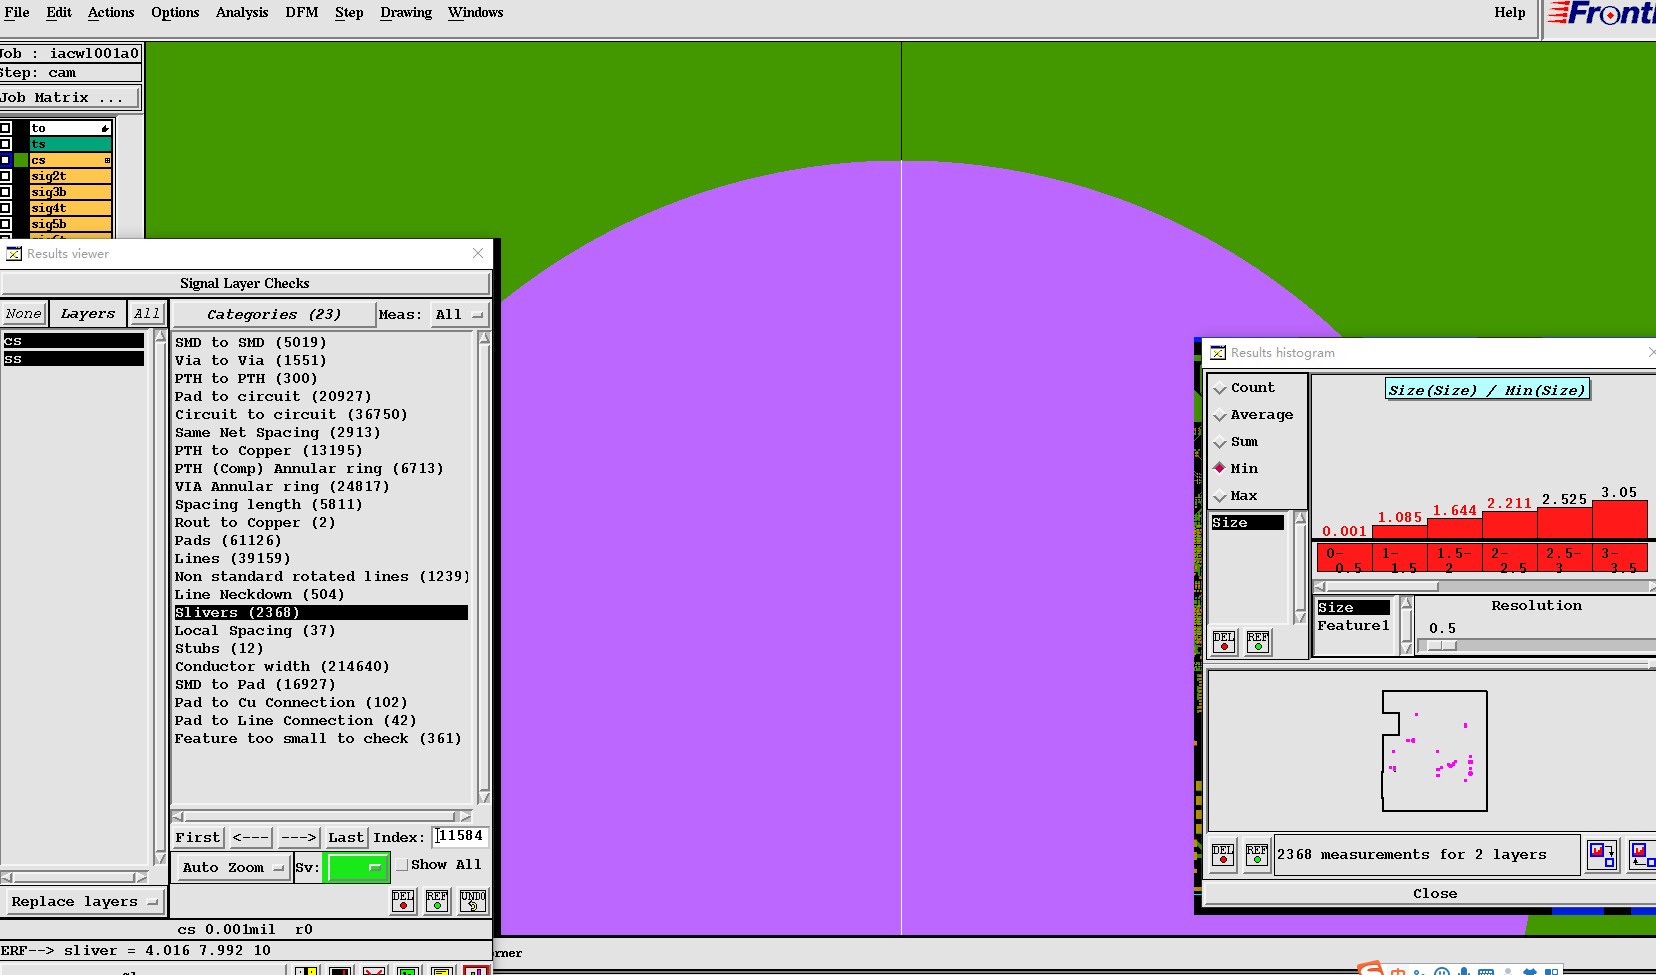Open the Drawing menu
This screenshot has width=1656, height=975.
tap(406, 13)
